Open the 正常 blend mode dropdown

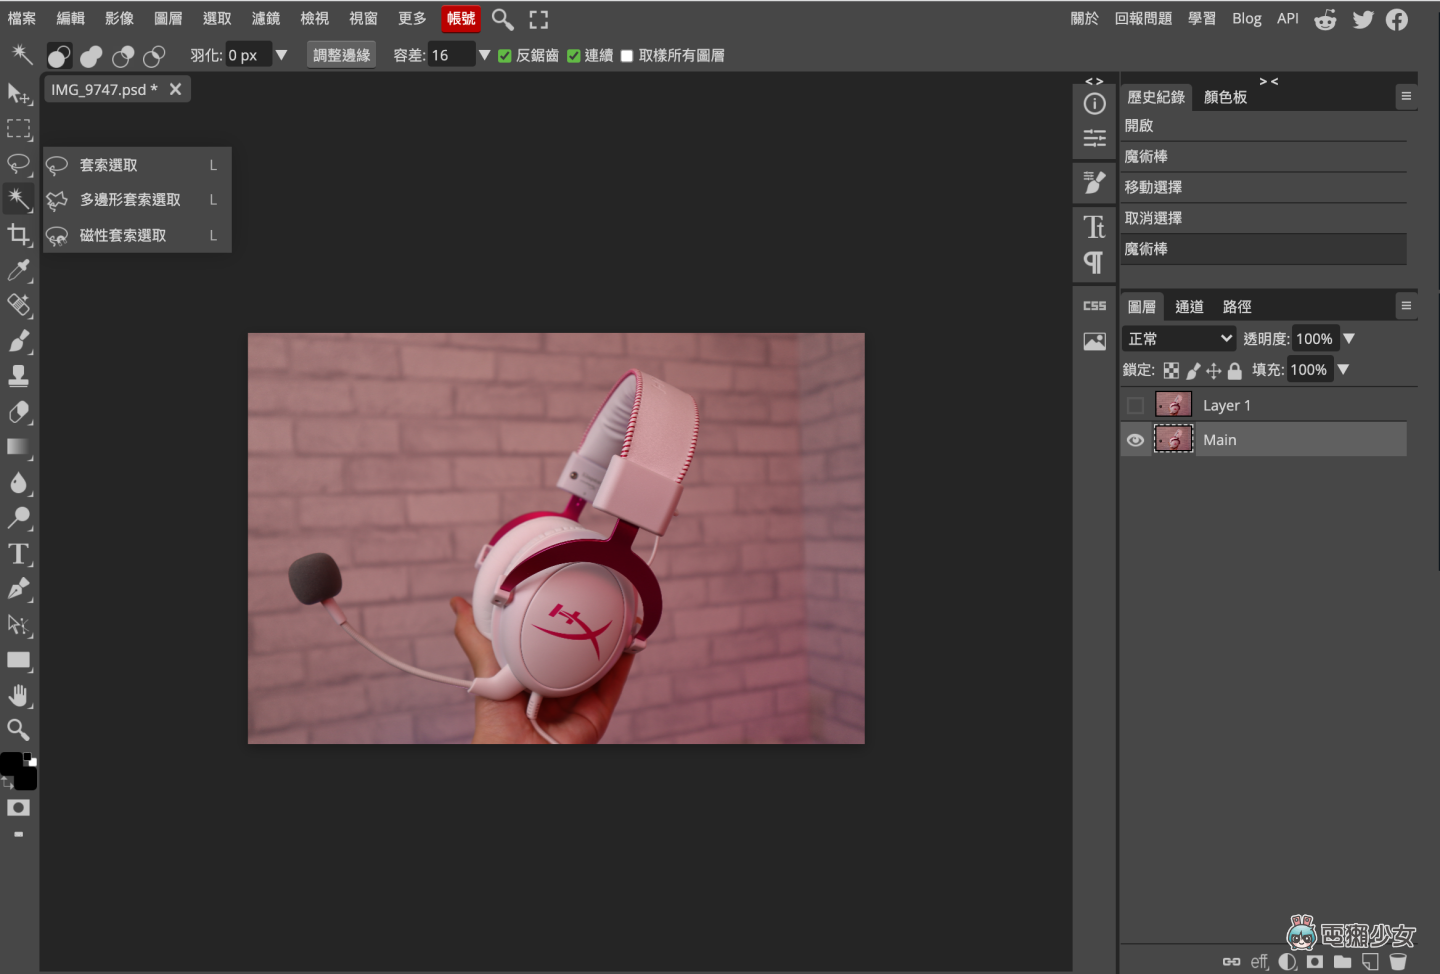(1178, 339)
